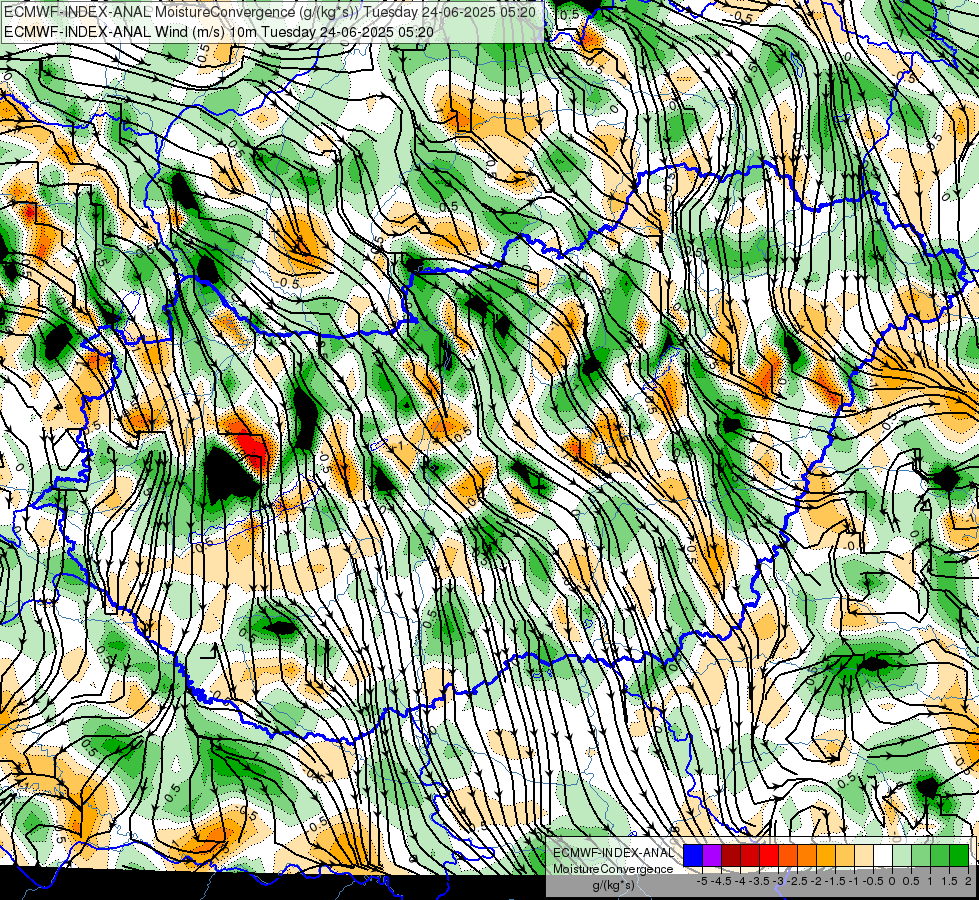
Task: Click the Wind (m/s) 10m title line
Action: coord(219,31)
